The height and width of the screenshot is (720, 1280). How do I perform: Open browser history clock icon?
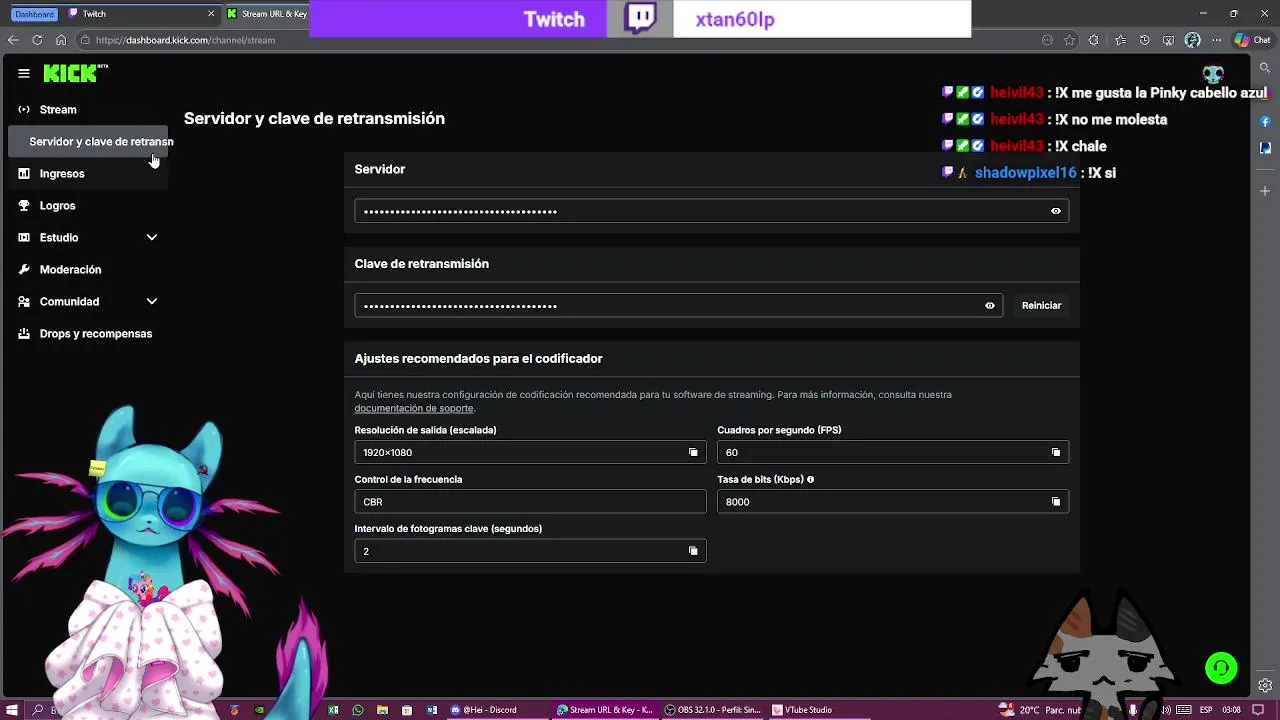point(1144,40)
